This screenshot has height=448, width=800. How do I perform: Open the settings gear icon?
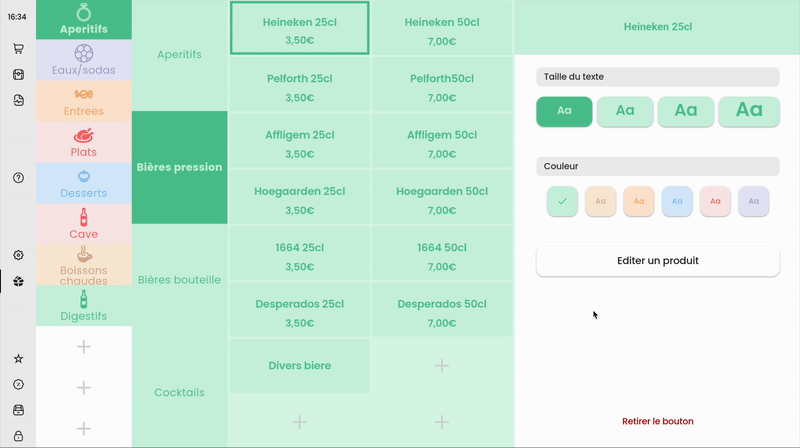point(18,255)
